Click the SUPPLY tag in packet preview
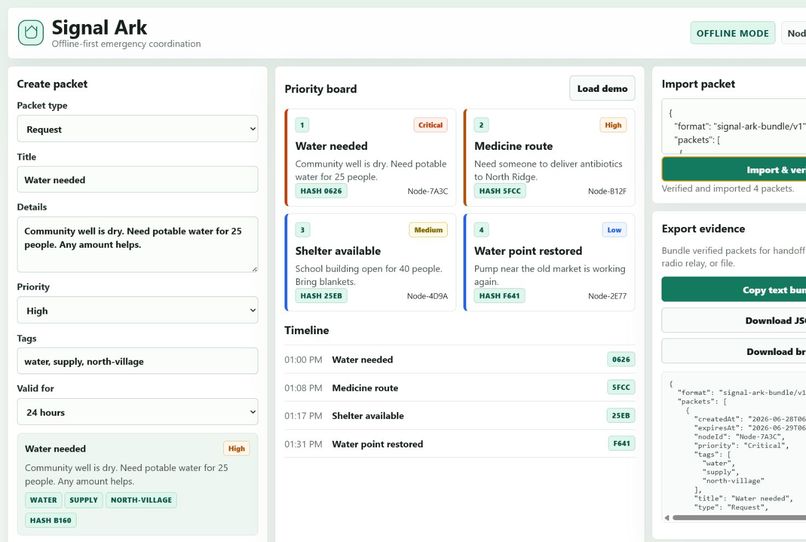This screenshot has height=542, width=806. (x=83, y=500)
